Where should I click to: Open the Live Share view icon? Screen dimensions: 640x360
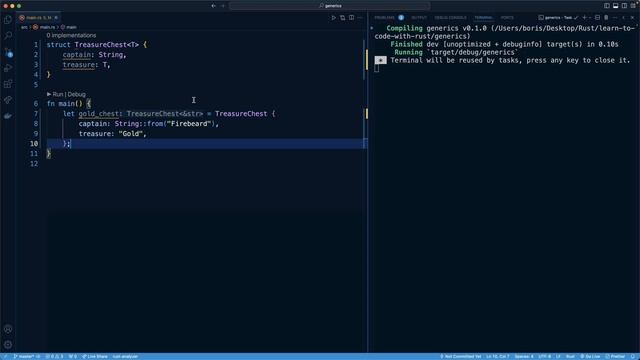coord(8,100)
